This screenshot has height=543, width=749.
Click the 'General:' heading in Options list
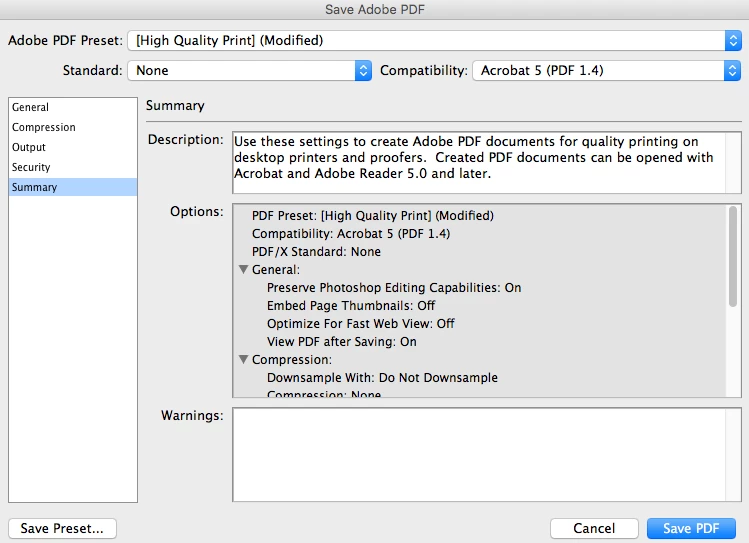(276, 270)
